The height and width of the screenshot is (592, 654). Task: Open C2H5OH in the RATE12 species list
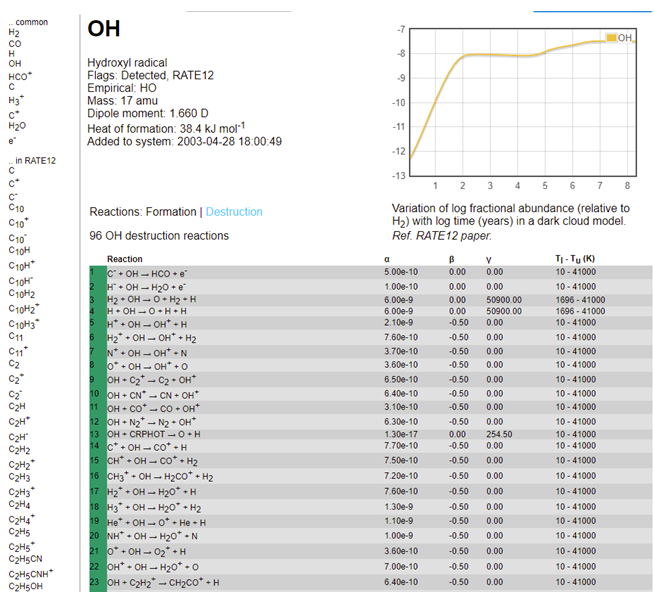click(25, 586)
